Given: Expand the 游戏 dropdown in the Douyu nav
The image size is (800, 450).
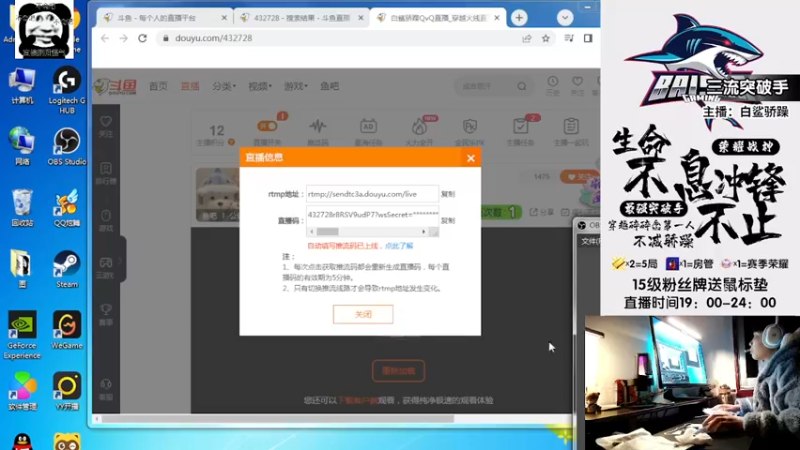Looking at the screenshot, I should (295, 86).
